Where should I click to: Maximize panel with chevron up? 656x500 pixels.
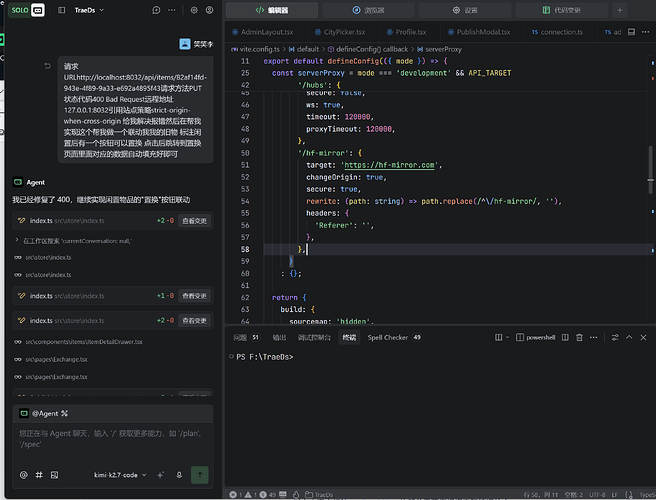(629, 337)
